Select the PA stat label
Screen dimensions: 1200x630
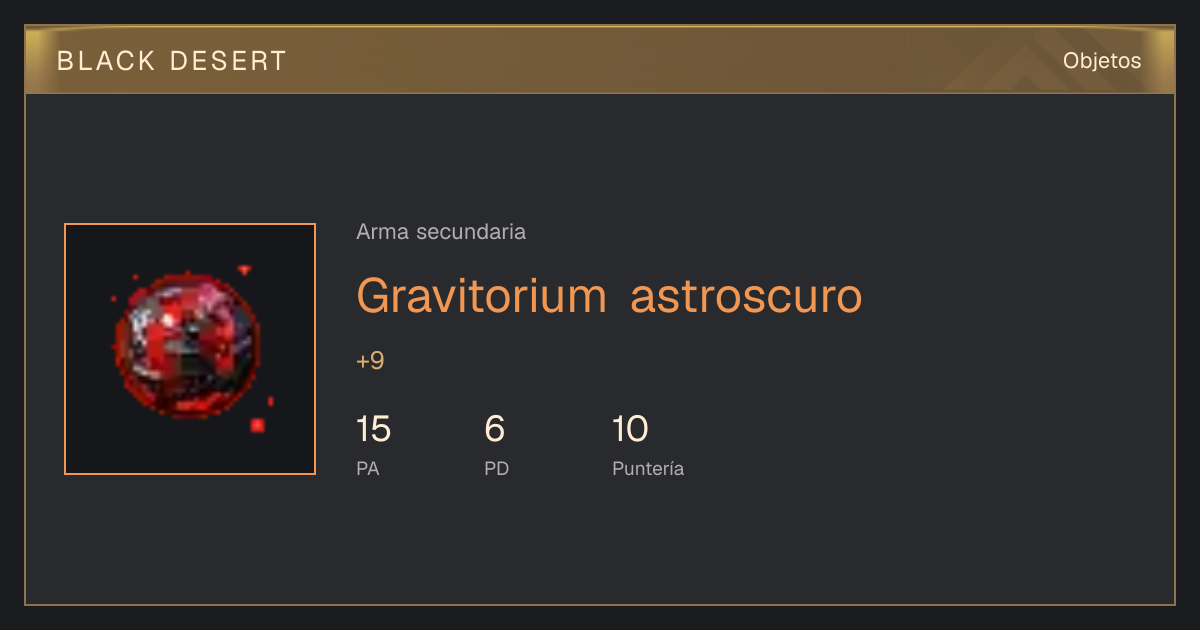pos(368,468)
